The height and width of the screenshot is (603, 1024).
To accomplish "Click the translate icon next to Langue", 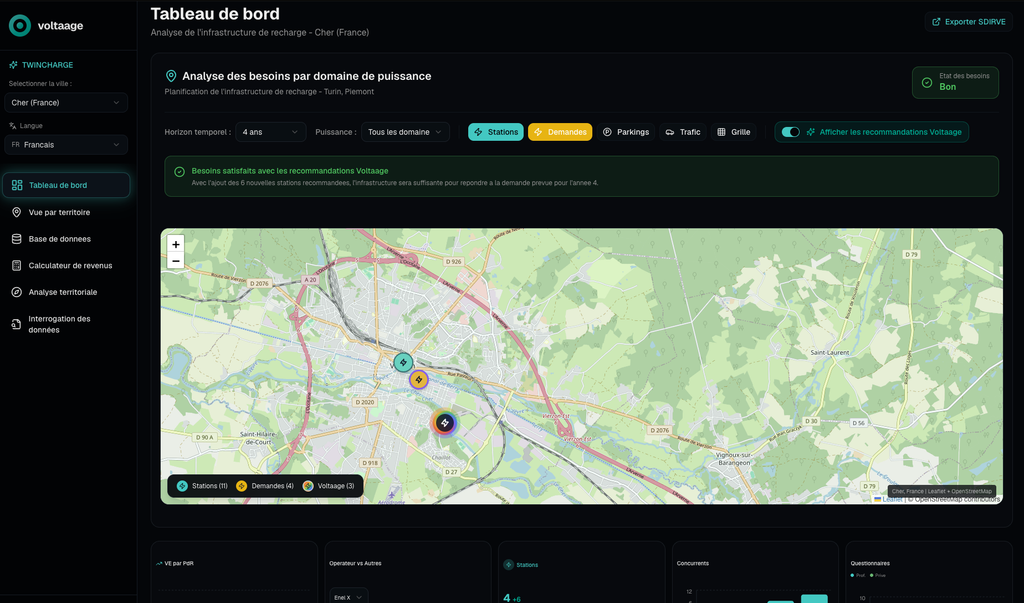I will pos(12,125).
